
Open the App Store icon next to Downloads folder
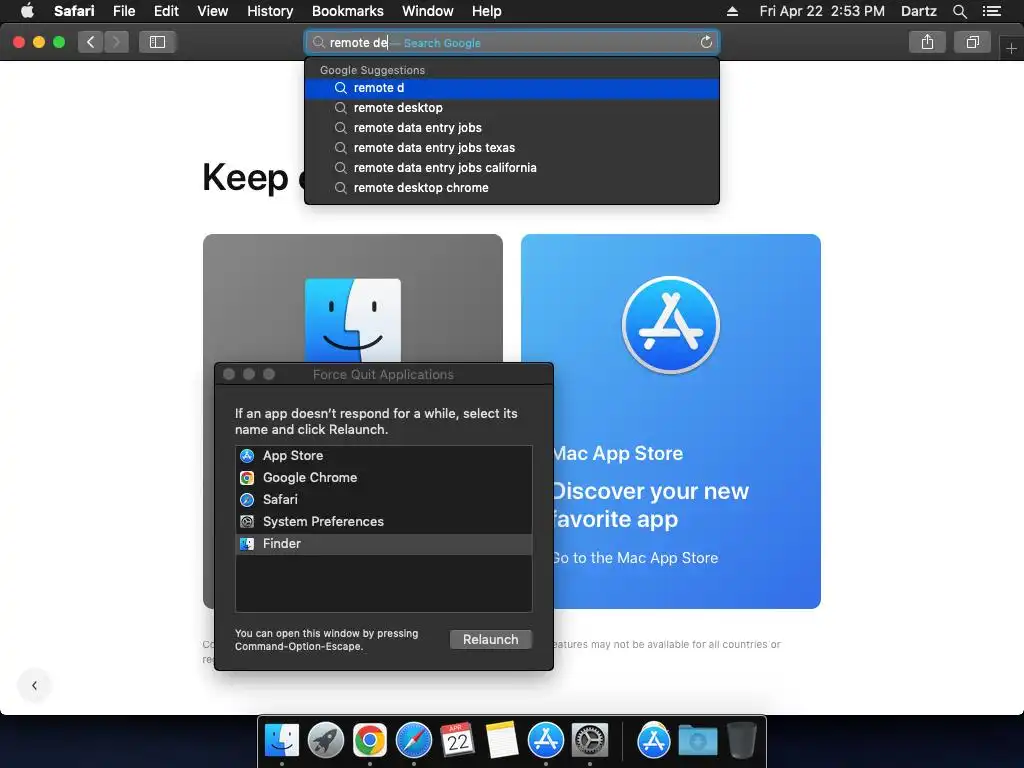coord(654,741)
